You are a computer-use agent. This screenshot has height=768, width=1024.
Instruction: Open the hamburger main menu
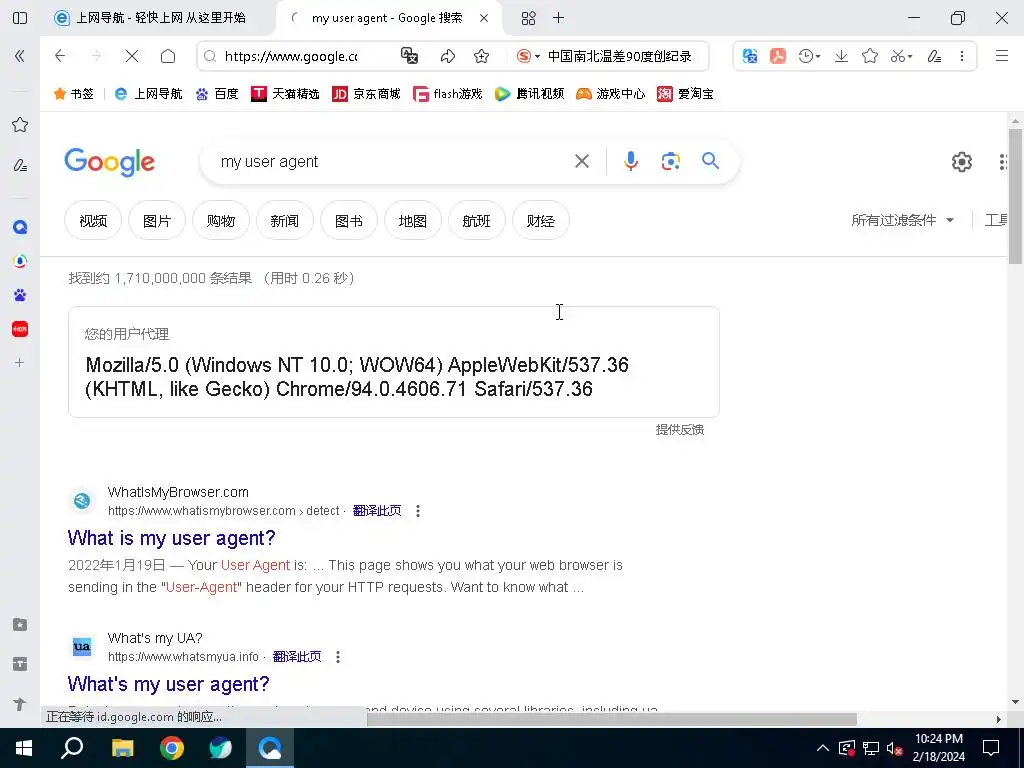(x=1002, y=56)
